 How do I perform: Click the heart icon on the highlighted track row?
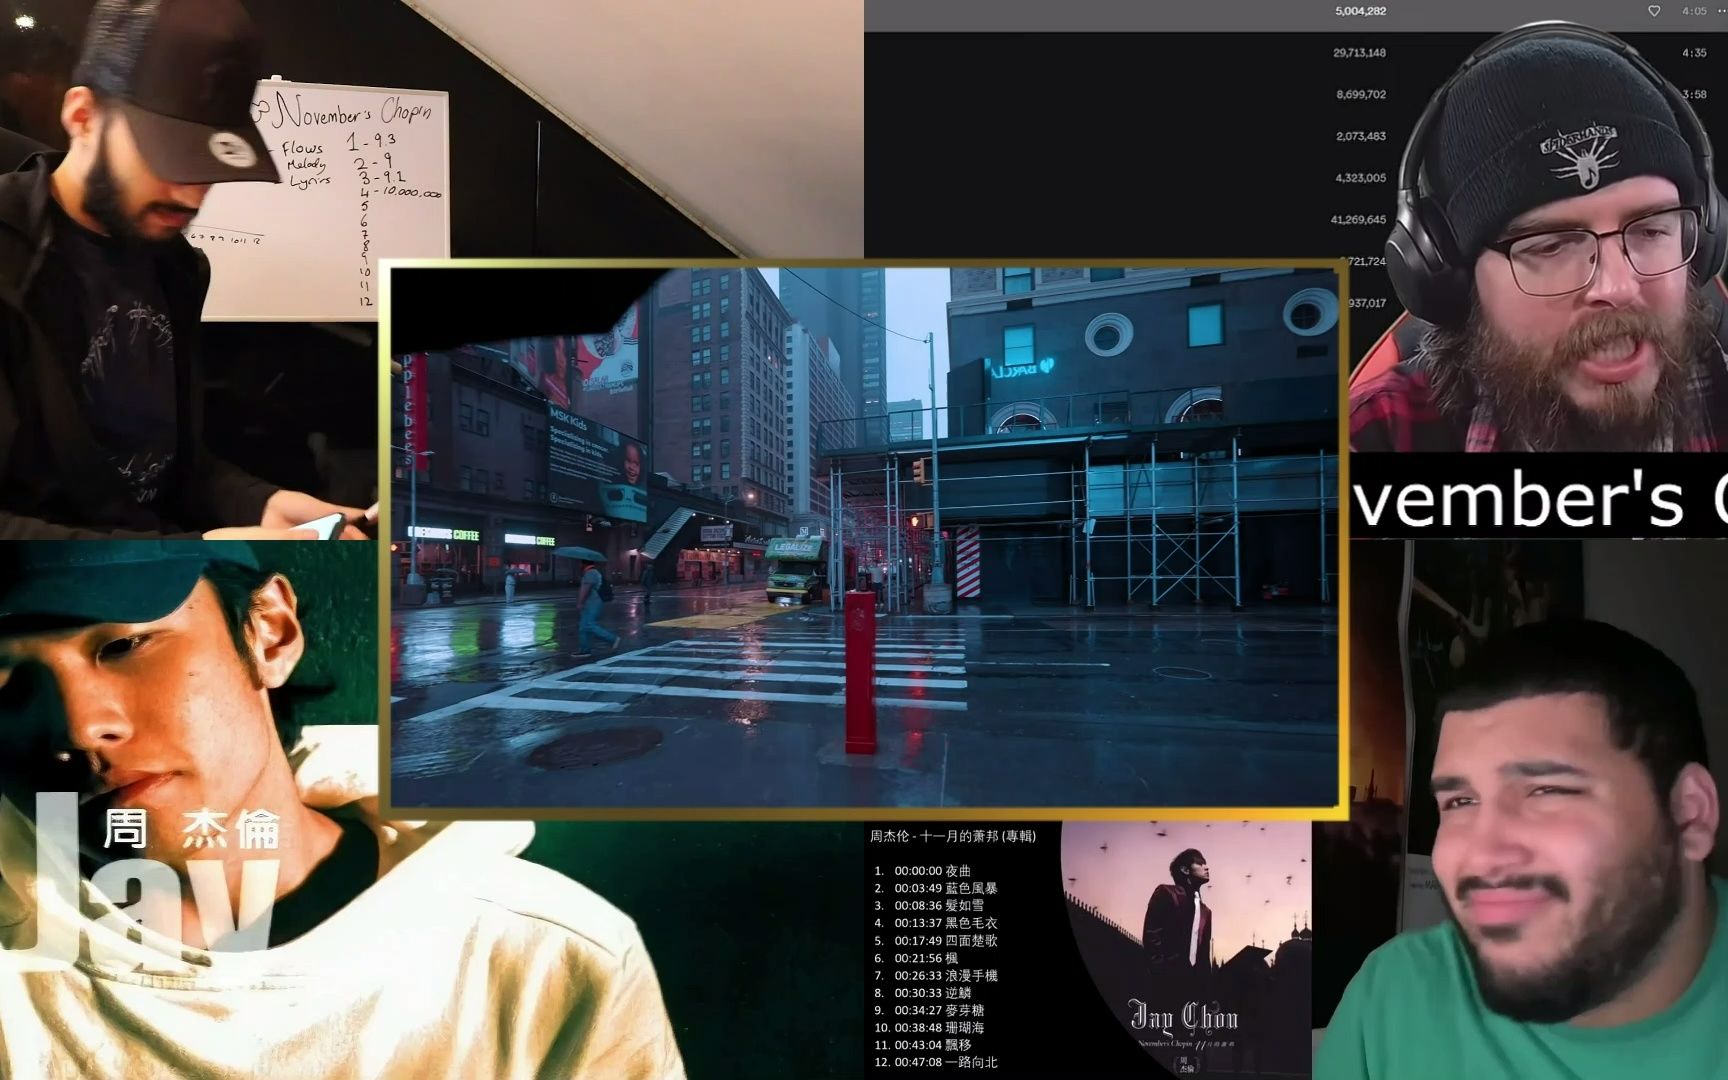[x=1654, y=11]
